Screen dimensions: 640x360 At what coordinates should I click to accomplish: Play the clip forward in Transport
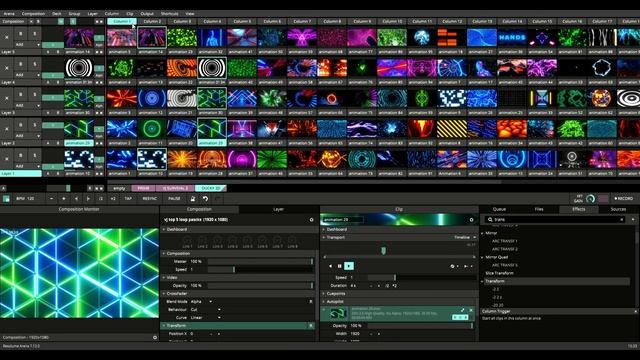349,266
